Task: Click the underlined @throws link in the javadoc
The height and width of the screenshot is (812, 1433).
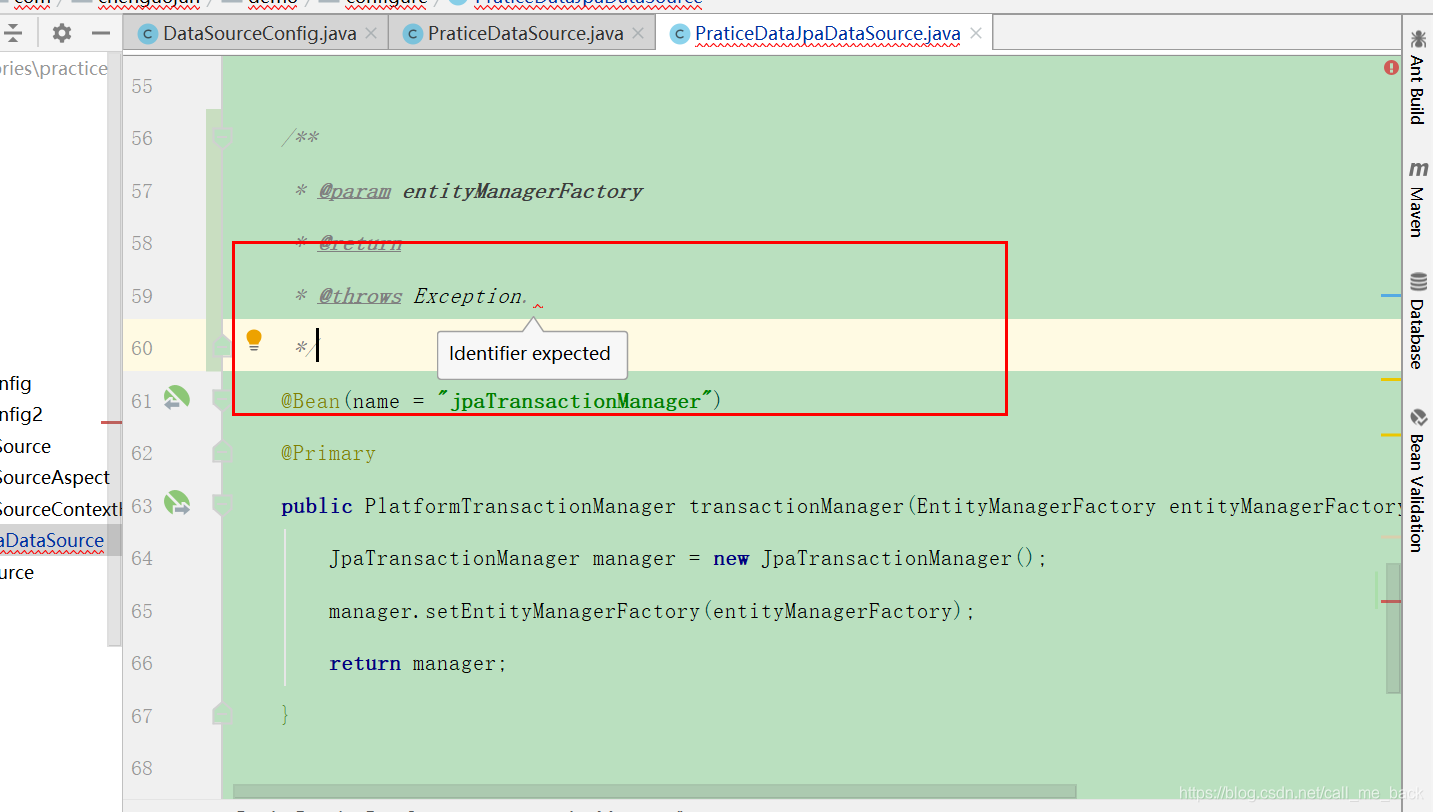Action: pyautogui.click(x=360, y=295)
